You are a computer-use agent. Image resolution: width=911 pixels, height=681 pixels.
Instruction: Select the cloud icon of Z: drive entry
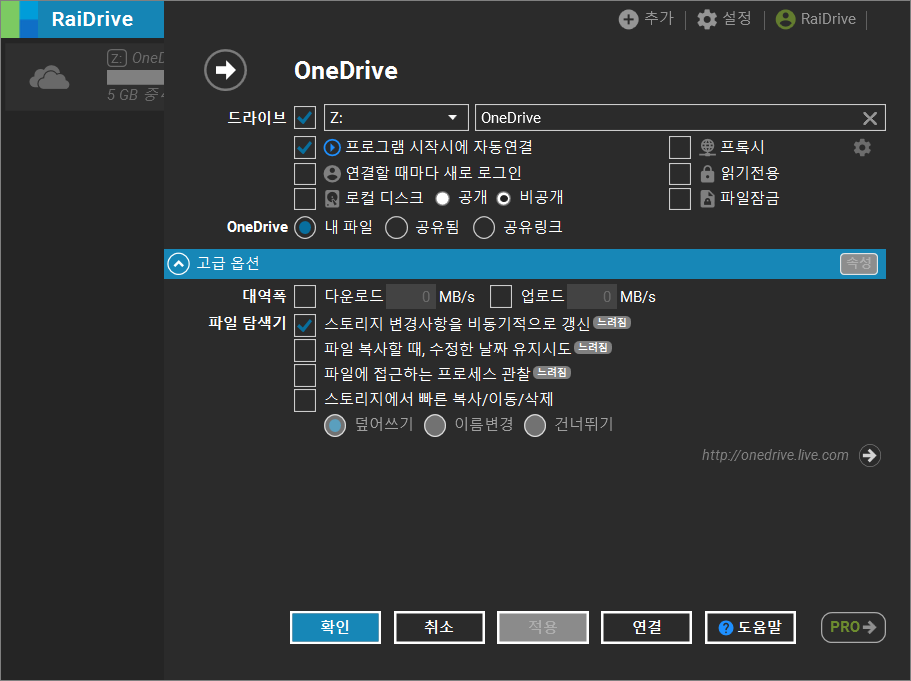click(x=49, y=77)
